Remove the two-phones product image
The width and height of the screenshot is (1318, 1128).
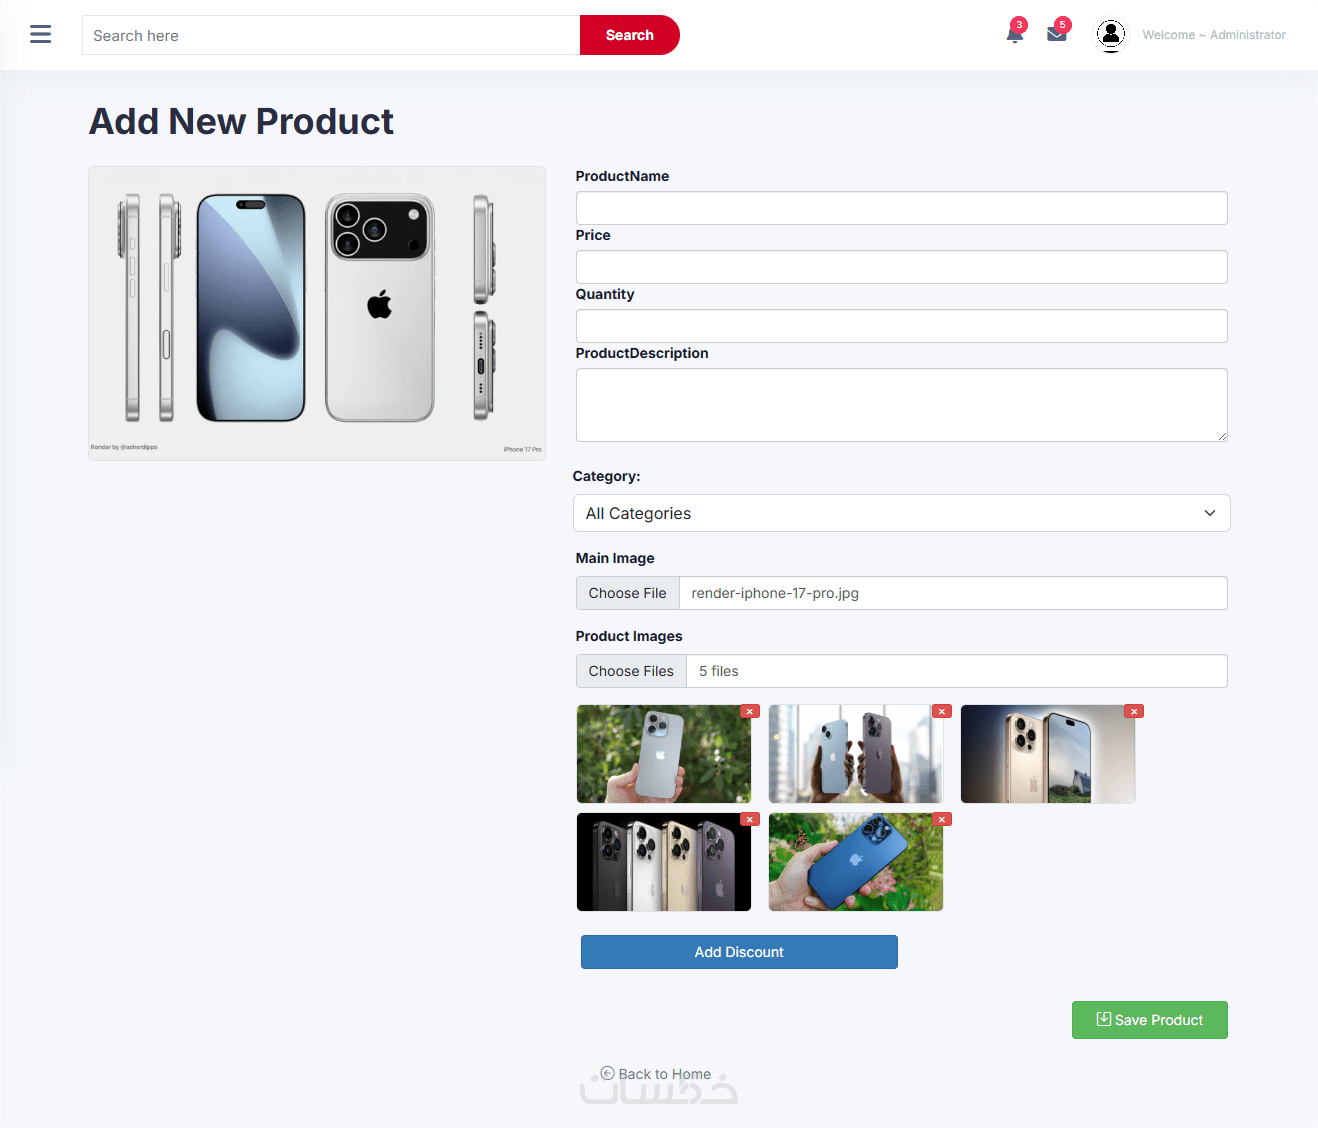pos(942,711)
